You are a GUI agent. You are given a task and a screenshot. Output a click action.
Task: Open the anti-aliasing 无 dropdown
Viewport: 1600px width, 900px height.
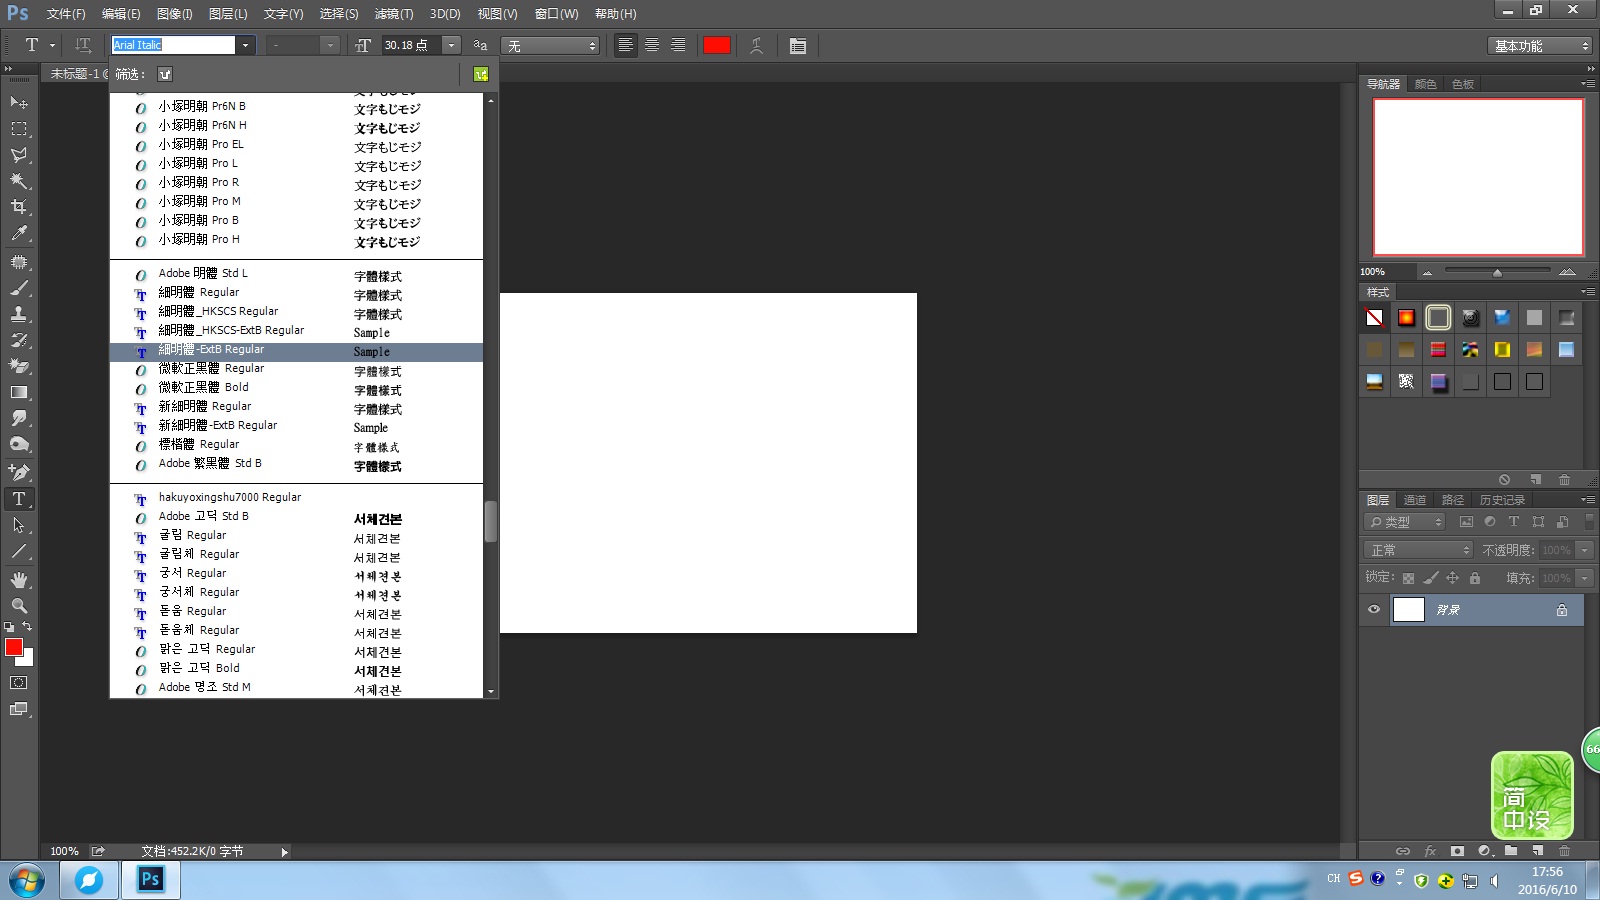(x=550, y=45)
